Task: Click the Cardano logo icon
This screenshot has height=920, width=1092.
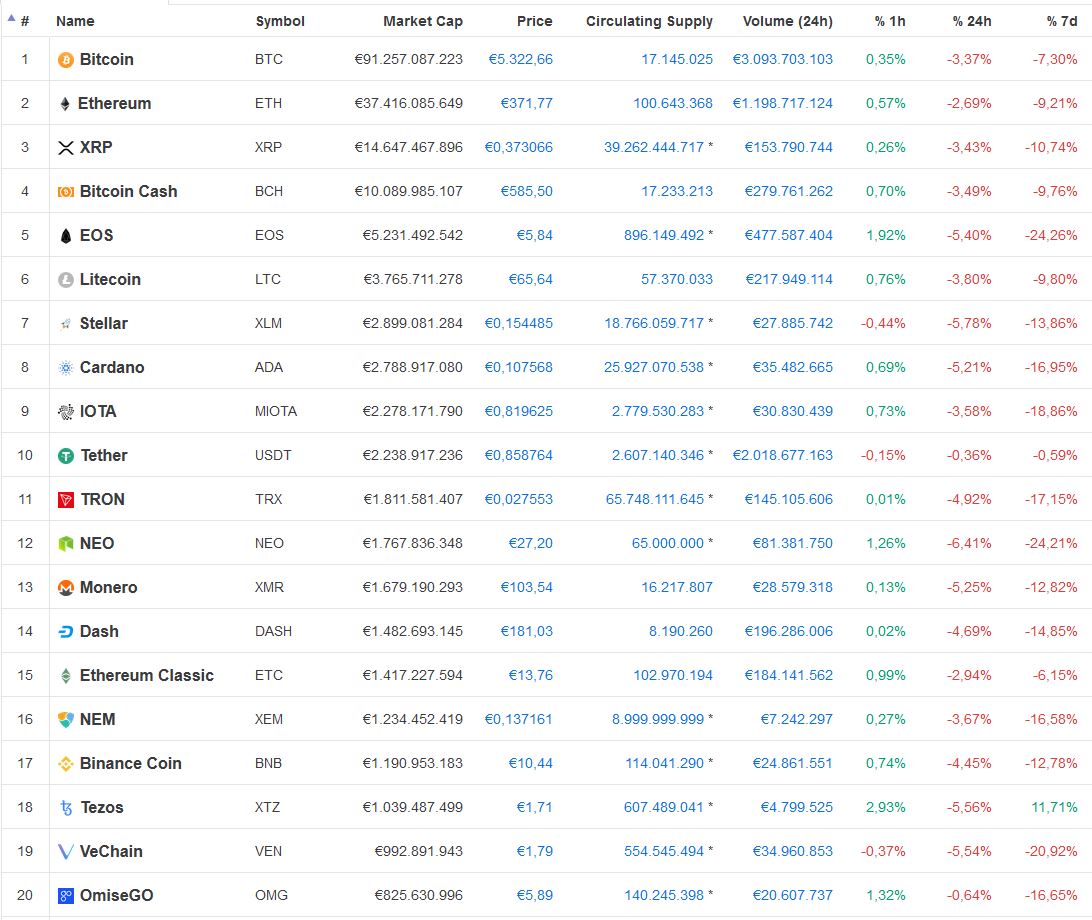Action: (65, 368)
